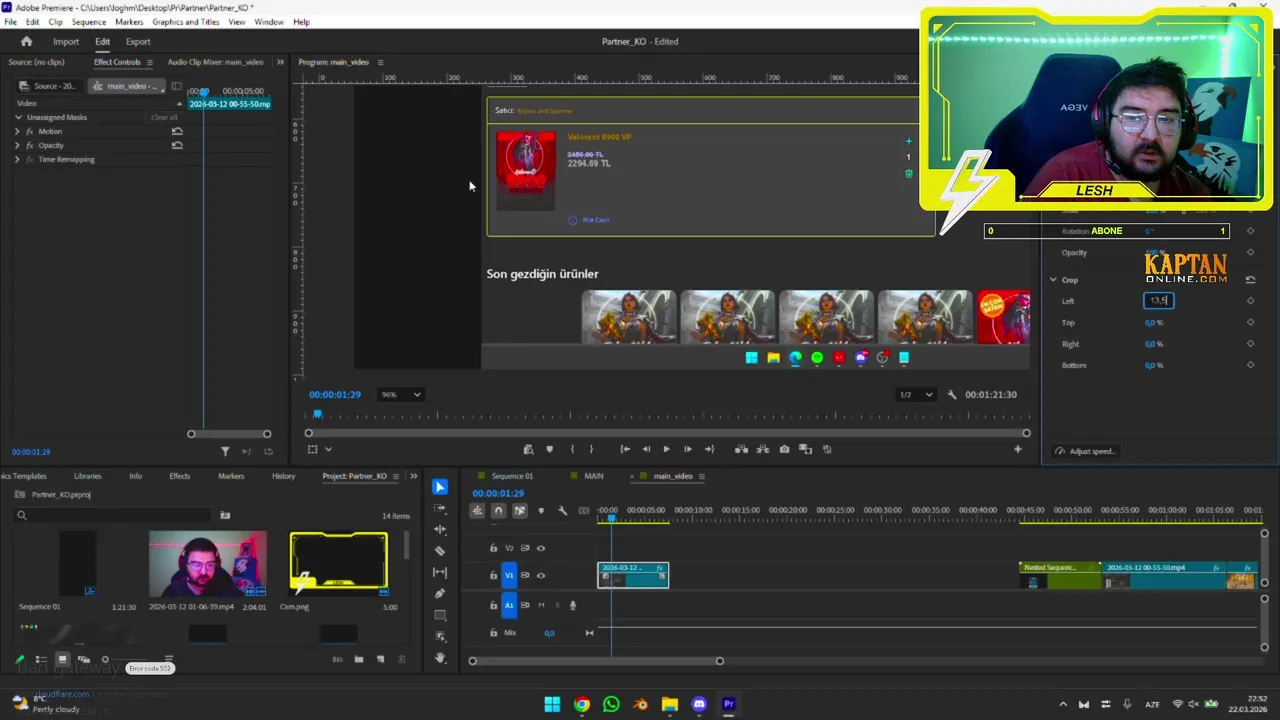Select the Track Select Forward tool
Viewport: 1280px width, 720px height.
coord(440,509)
